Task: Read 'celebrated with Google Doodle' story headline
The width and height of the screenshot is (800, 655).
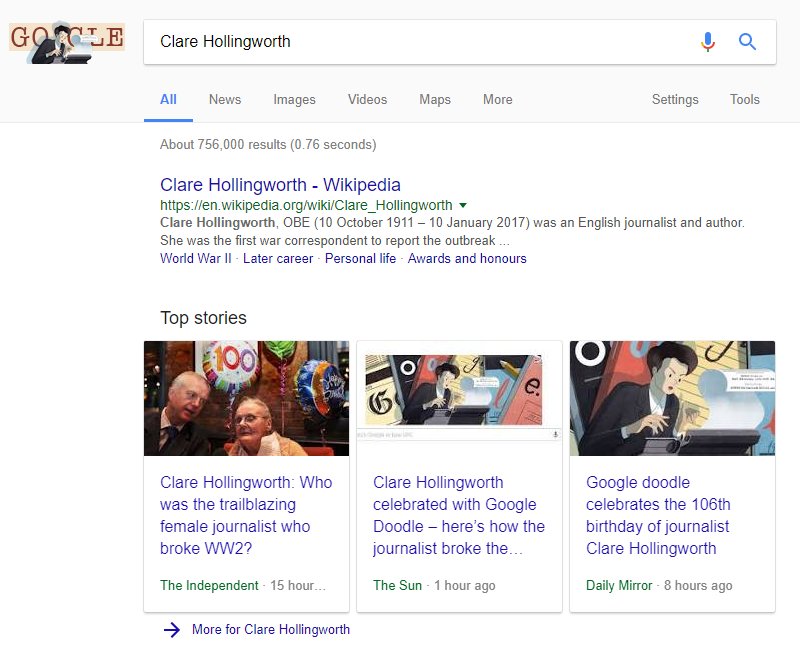Action: pyautogui.click(x=459, y=515)
